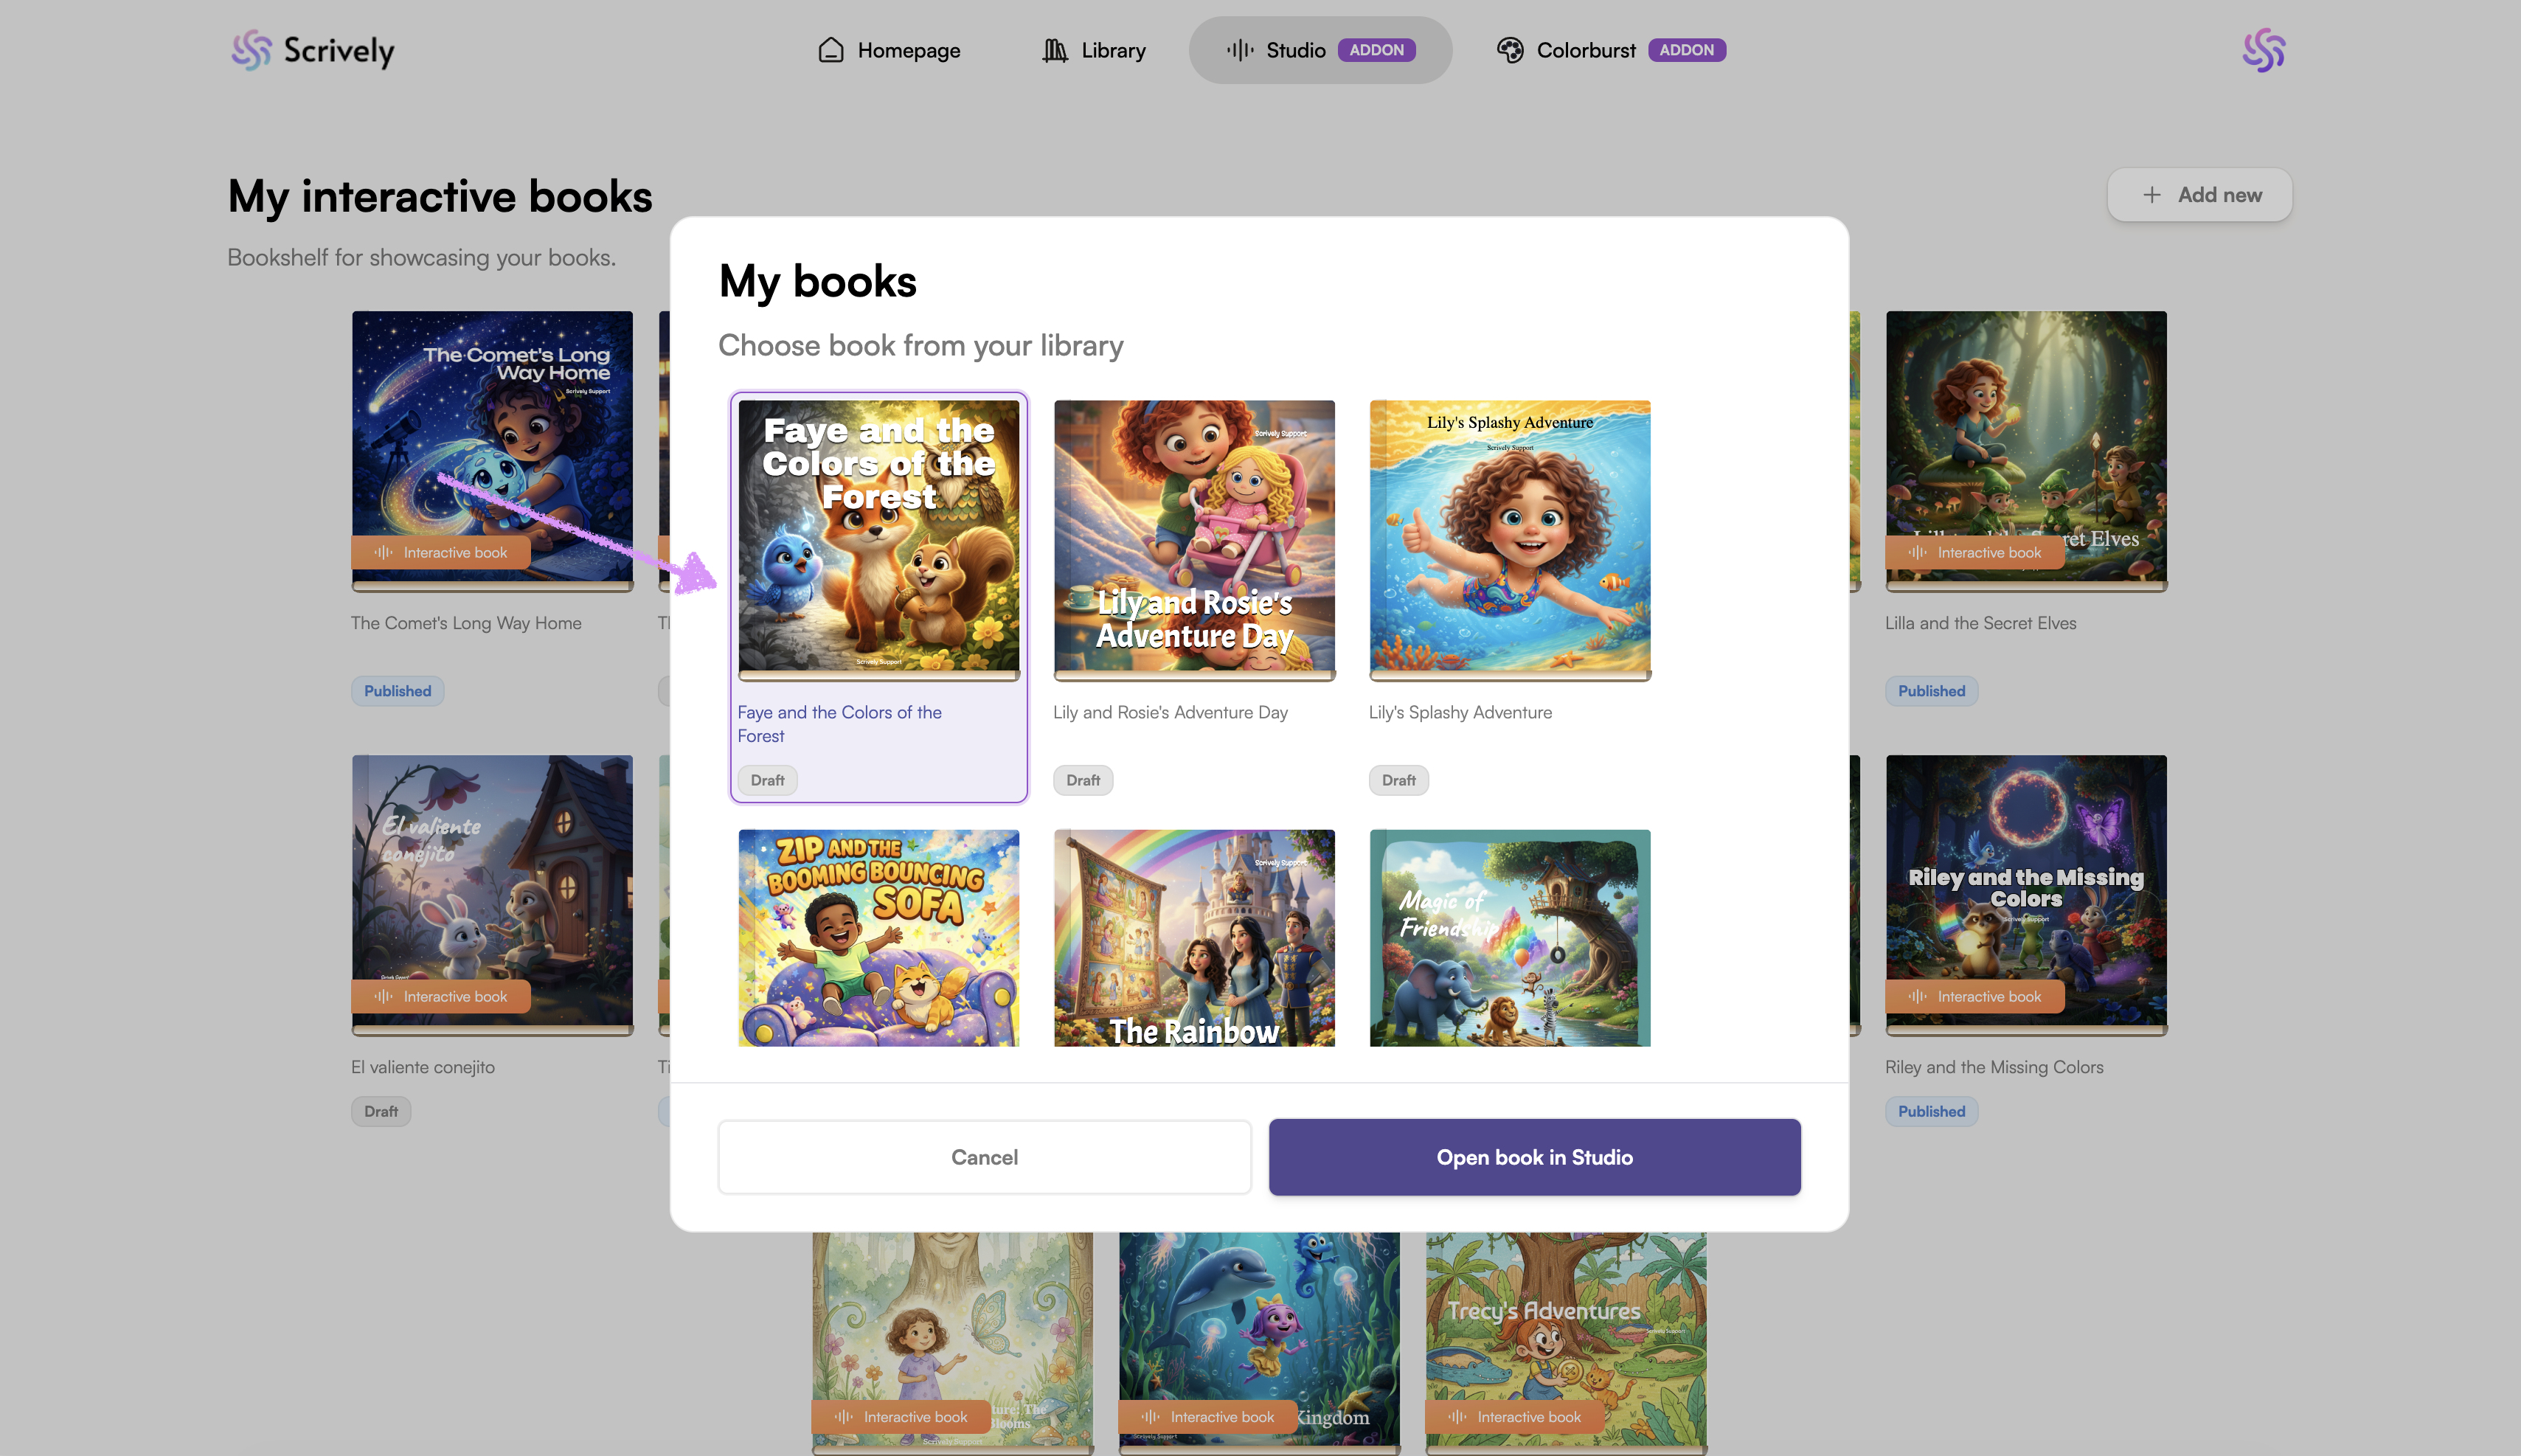The image size is (2521, 1456).
Task: Click the plus icon in Add new
Action: click(2152, 195)
